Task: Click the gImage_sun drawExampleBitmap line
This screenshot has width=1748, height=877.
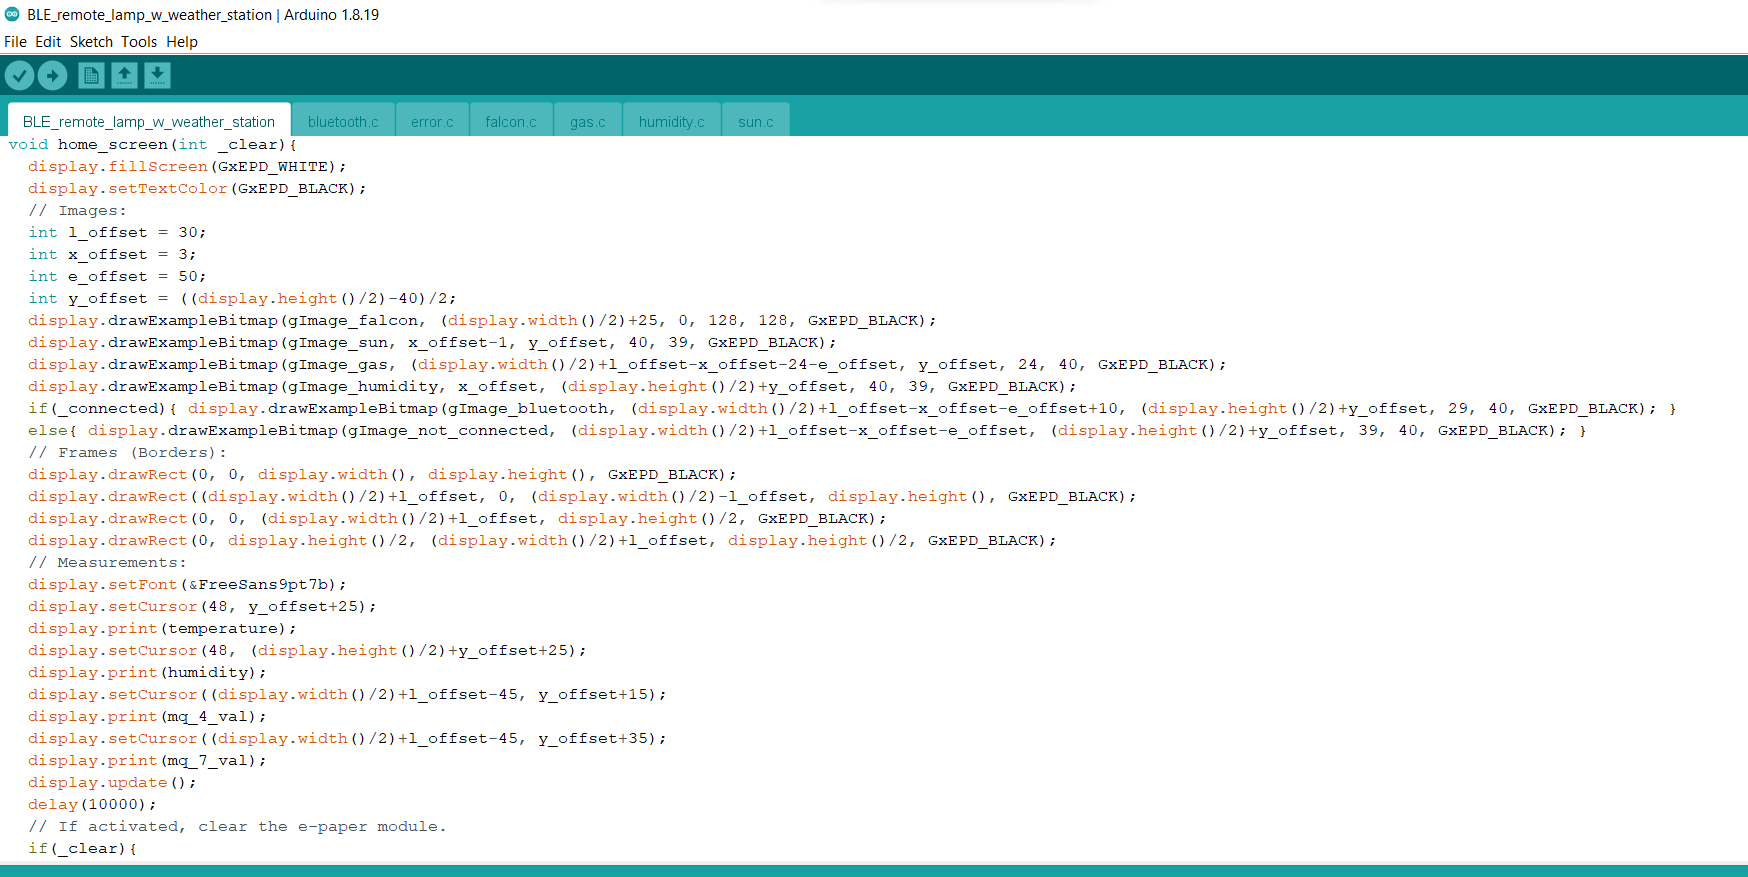Action: [x=432, y=342]
